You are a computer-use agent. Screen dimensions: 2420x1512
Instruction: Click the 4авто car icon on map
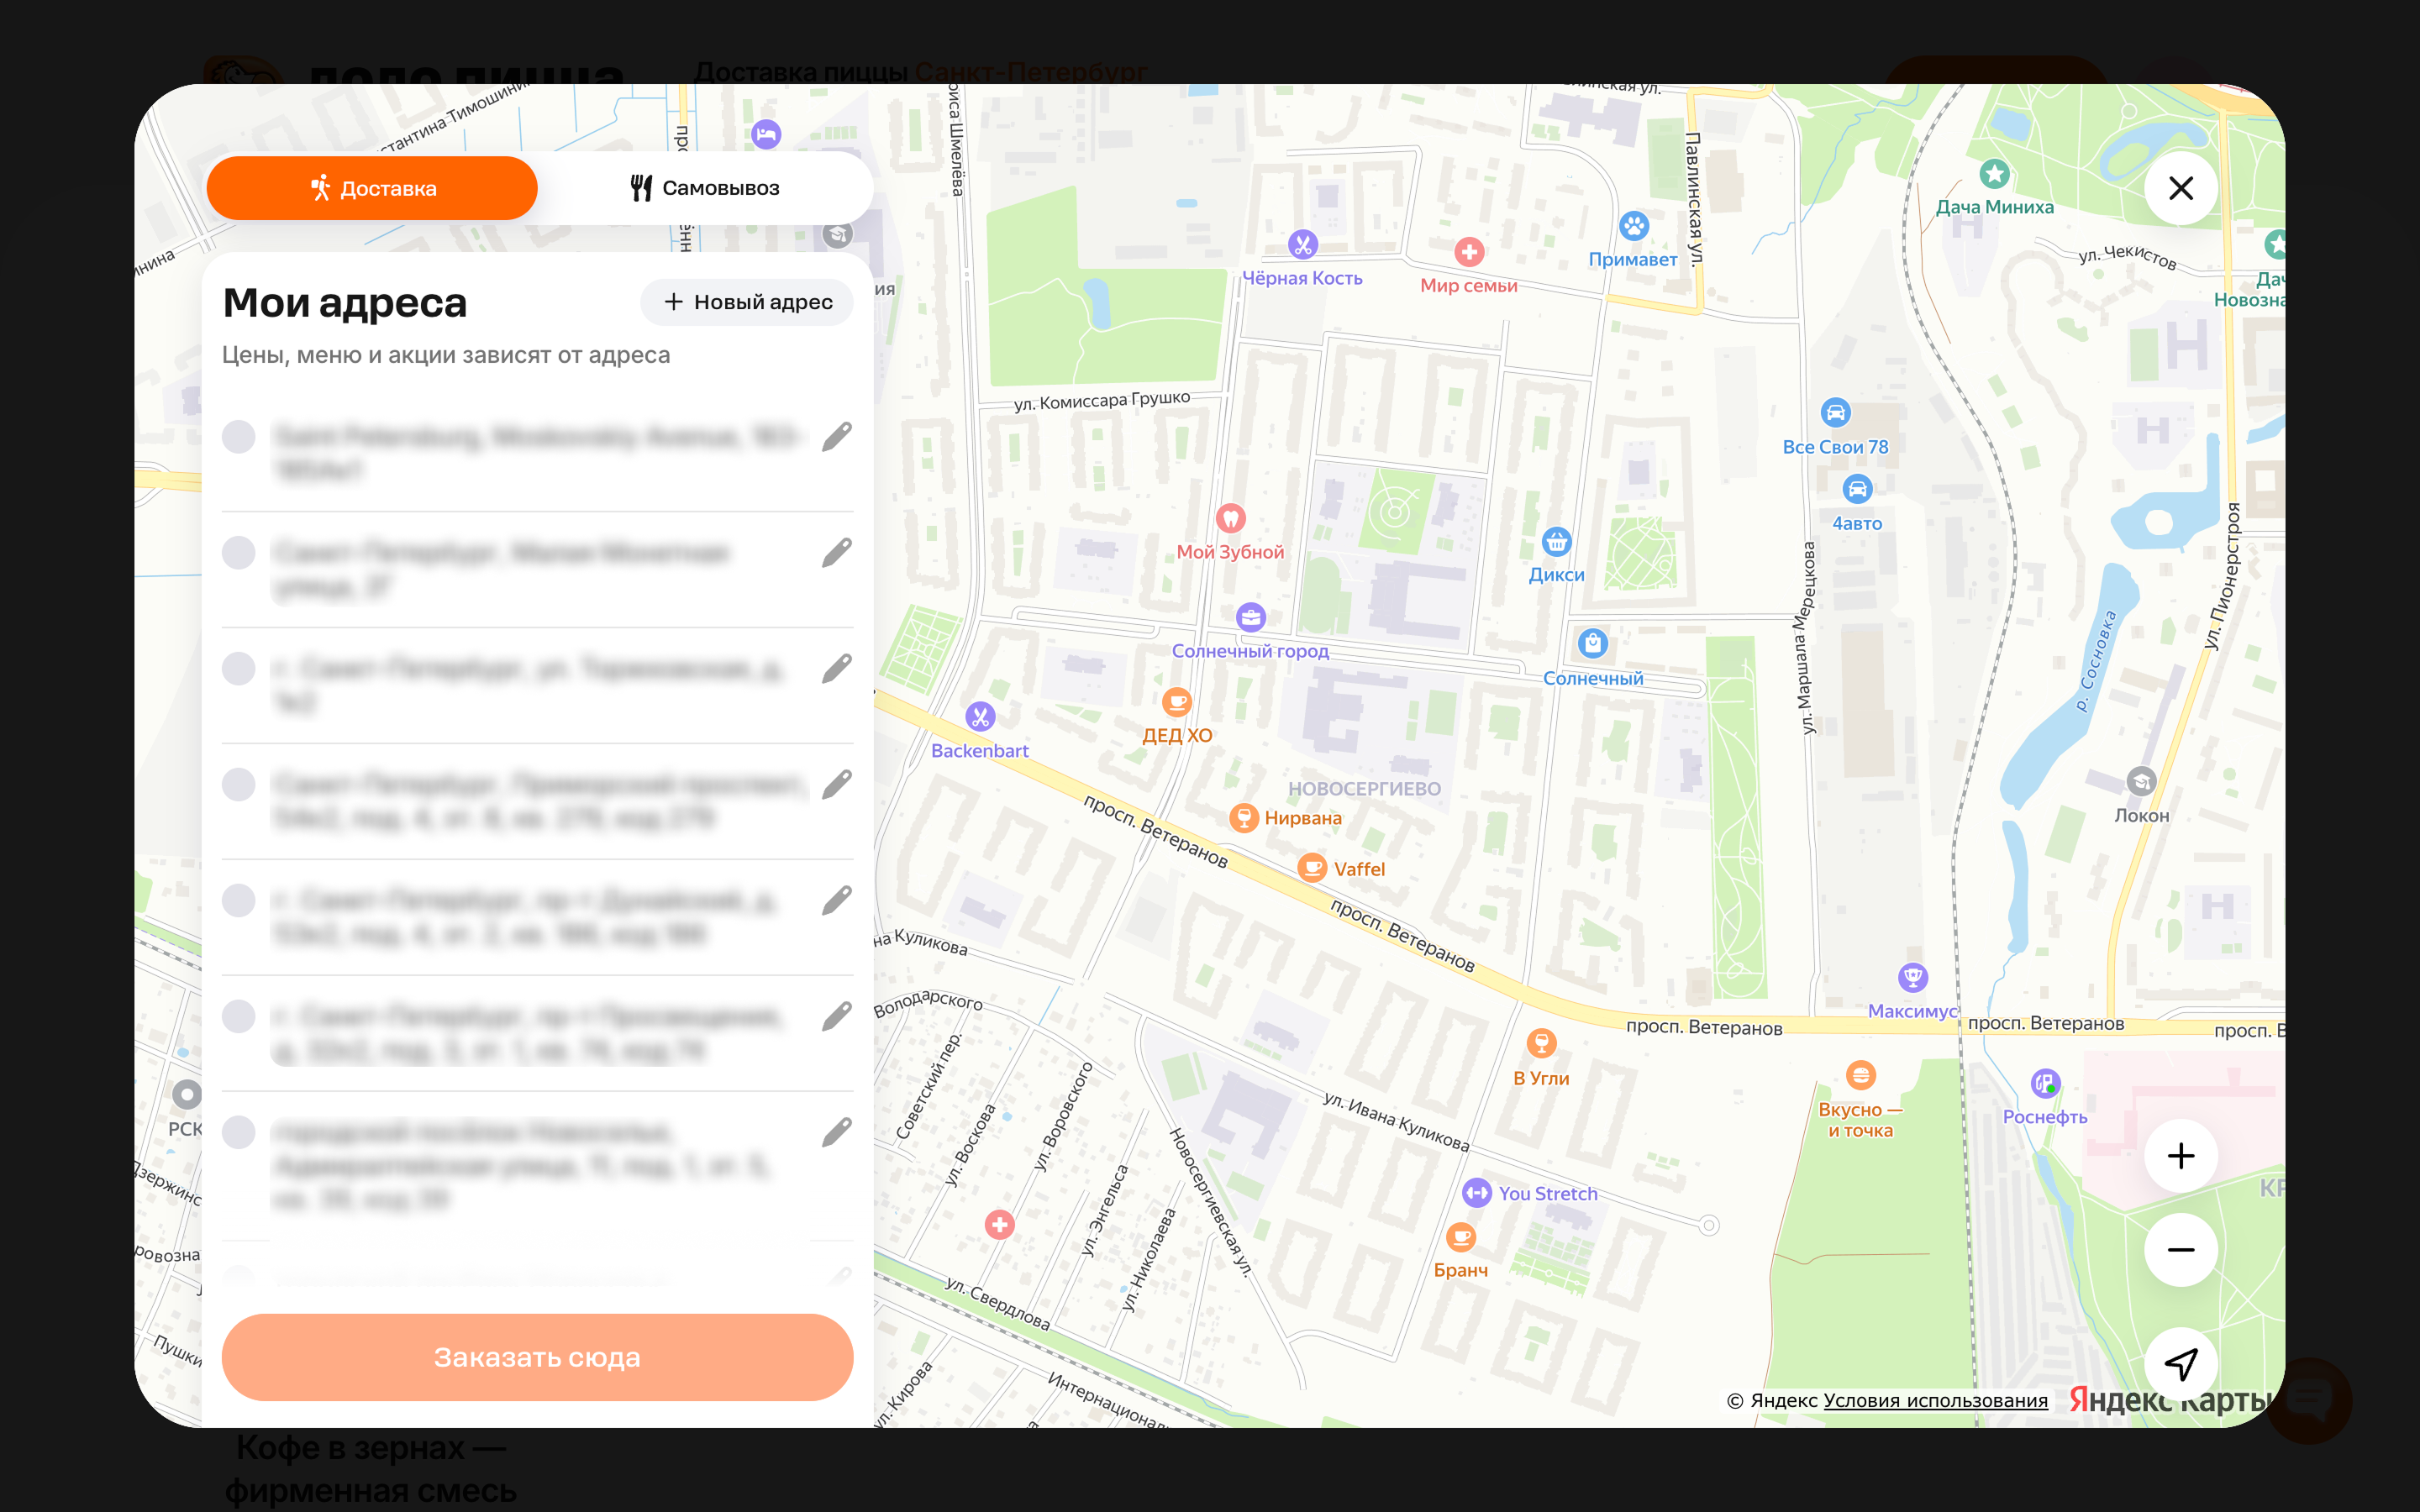[x=1857, y=489]
